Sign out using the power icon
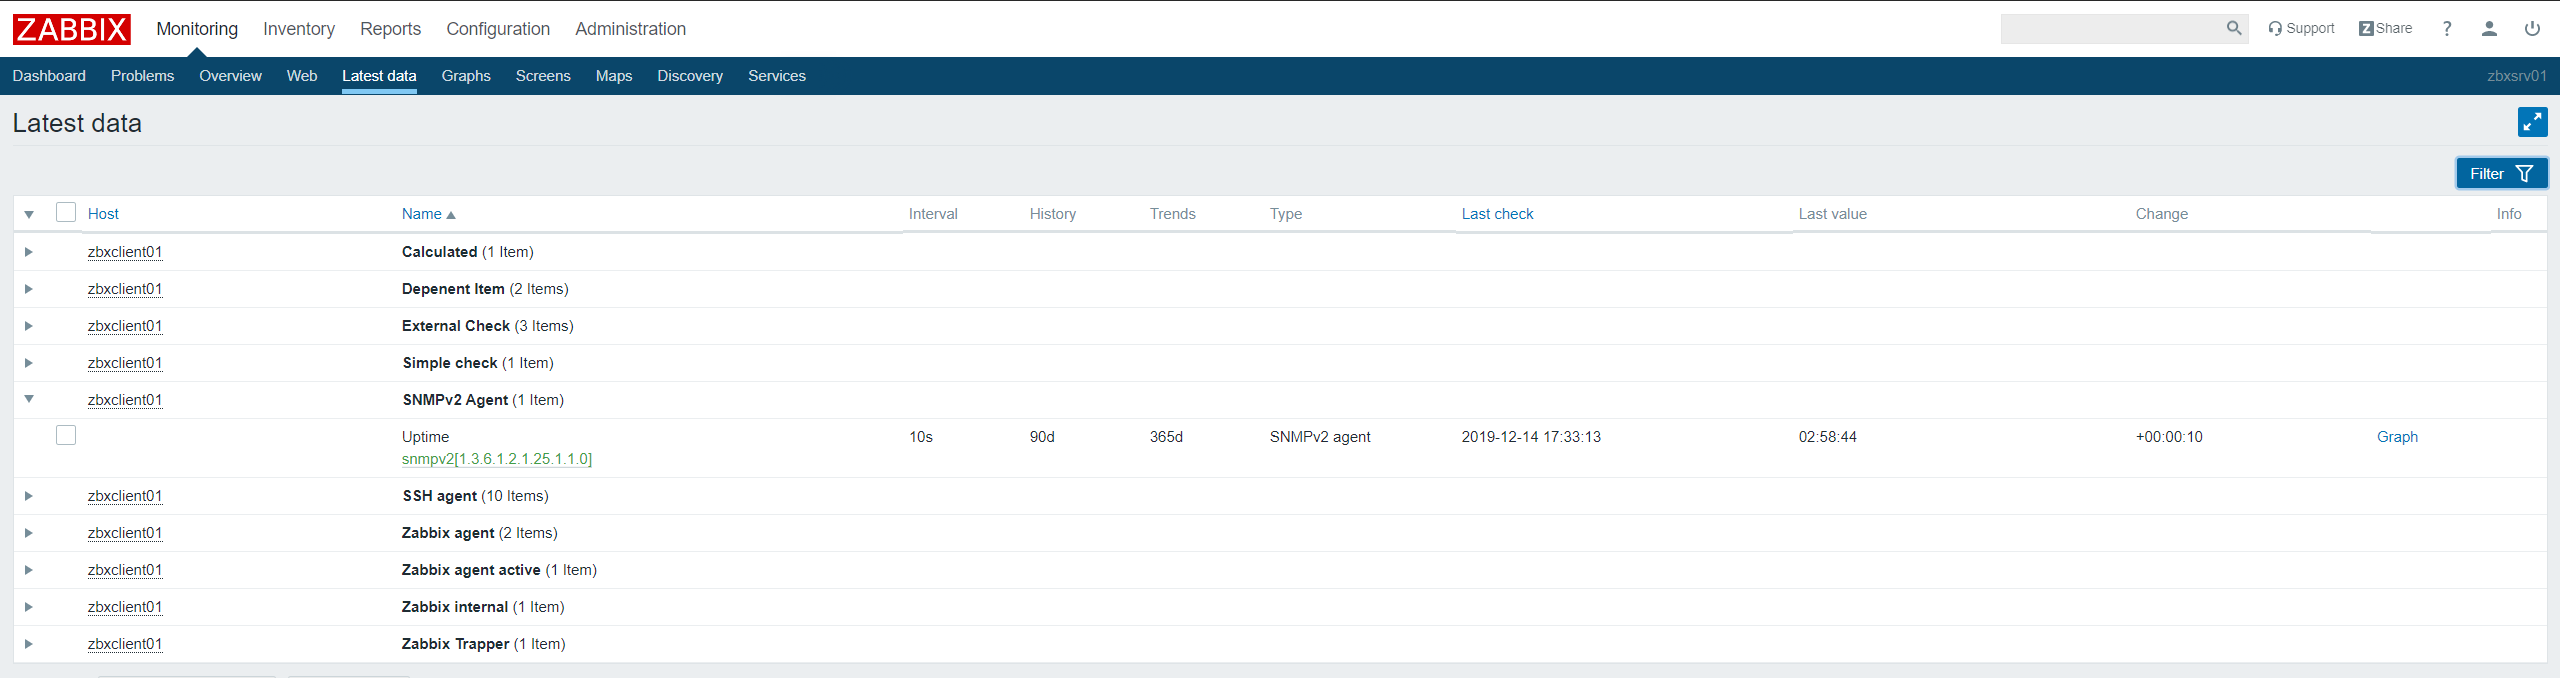The height and width of the screenshot is (678, 2560). (2532, 29)
